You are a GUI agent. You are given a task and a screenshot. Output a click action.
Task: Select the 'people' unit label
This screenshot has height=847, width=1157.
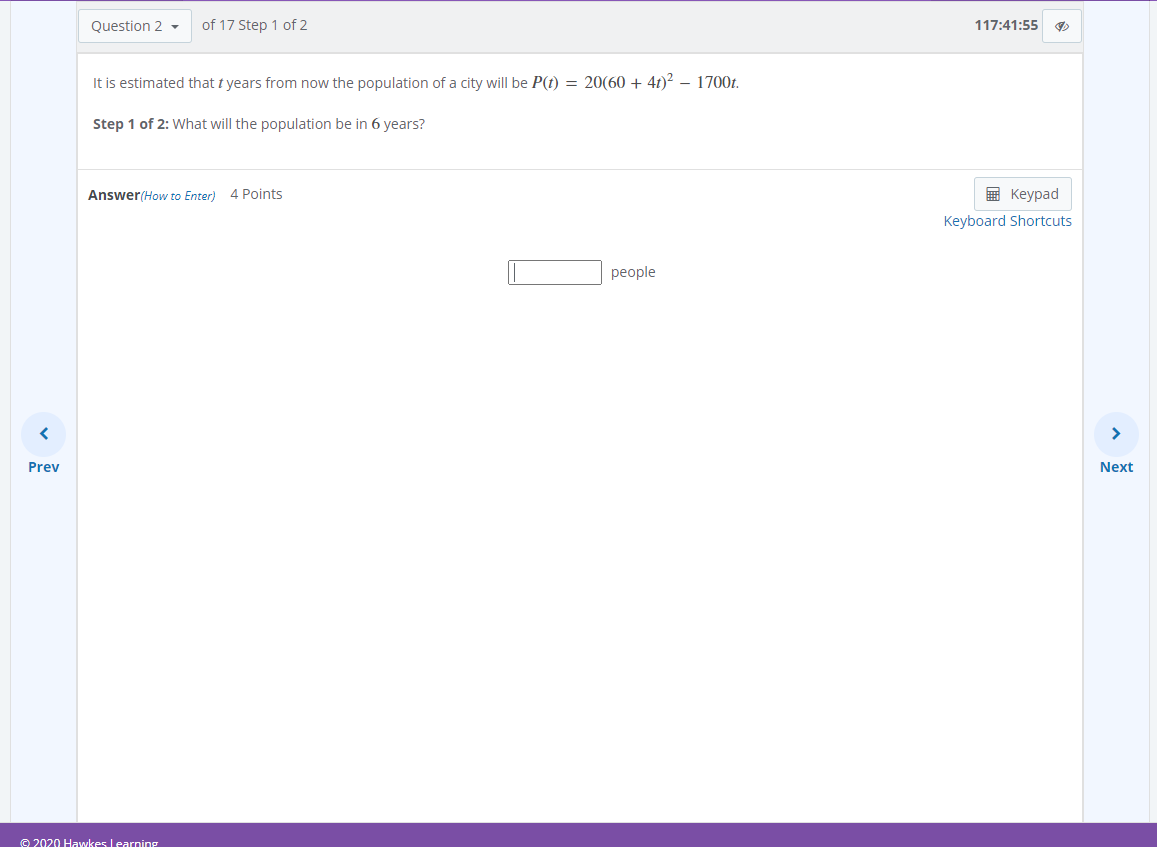click(633, 272)
